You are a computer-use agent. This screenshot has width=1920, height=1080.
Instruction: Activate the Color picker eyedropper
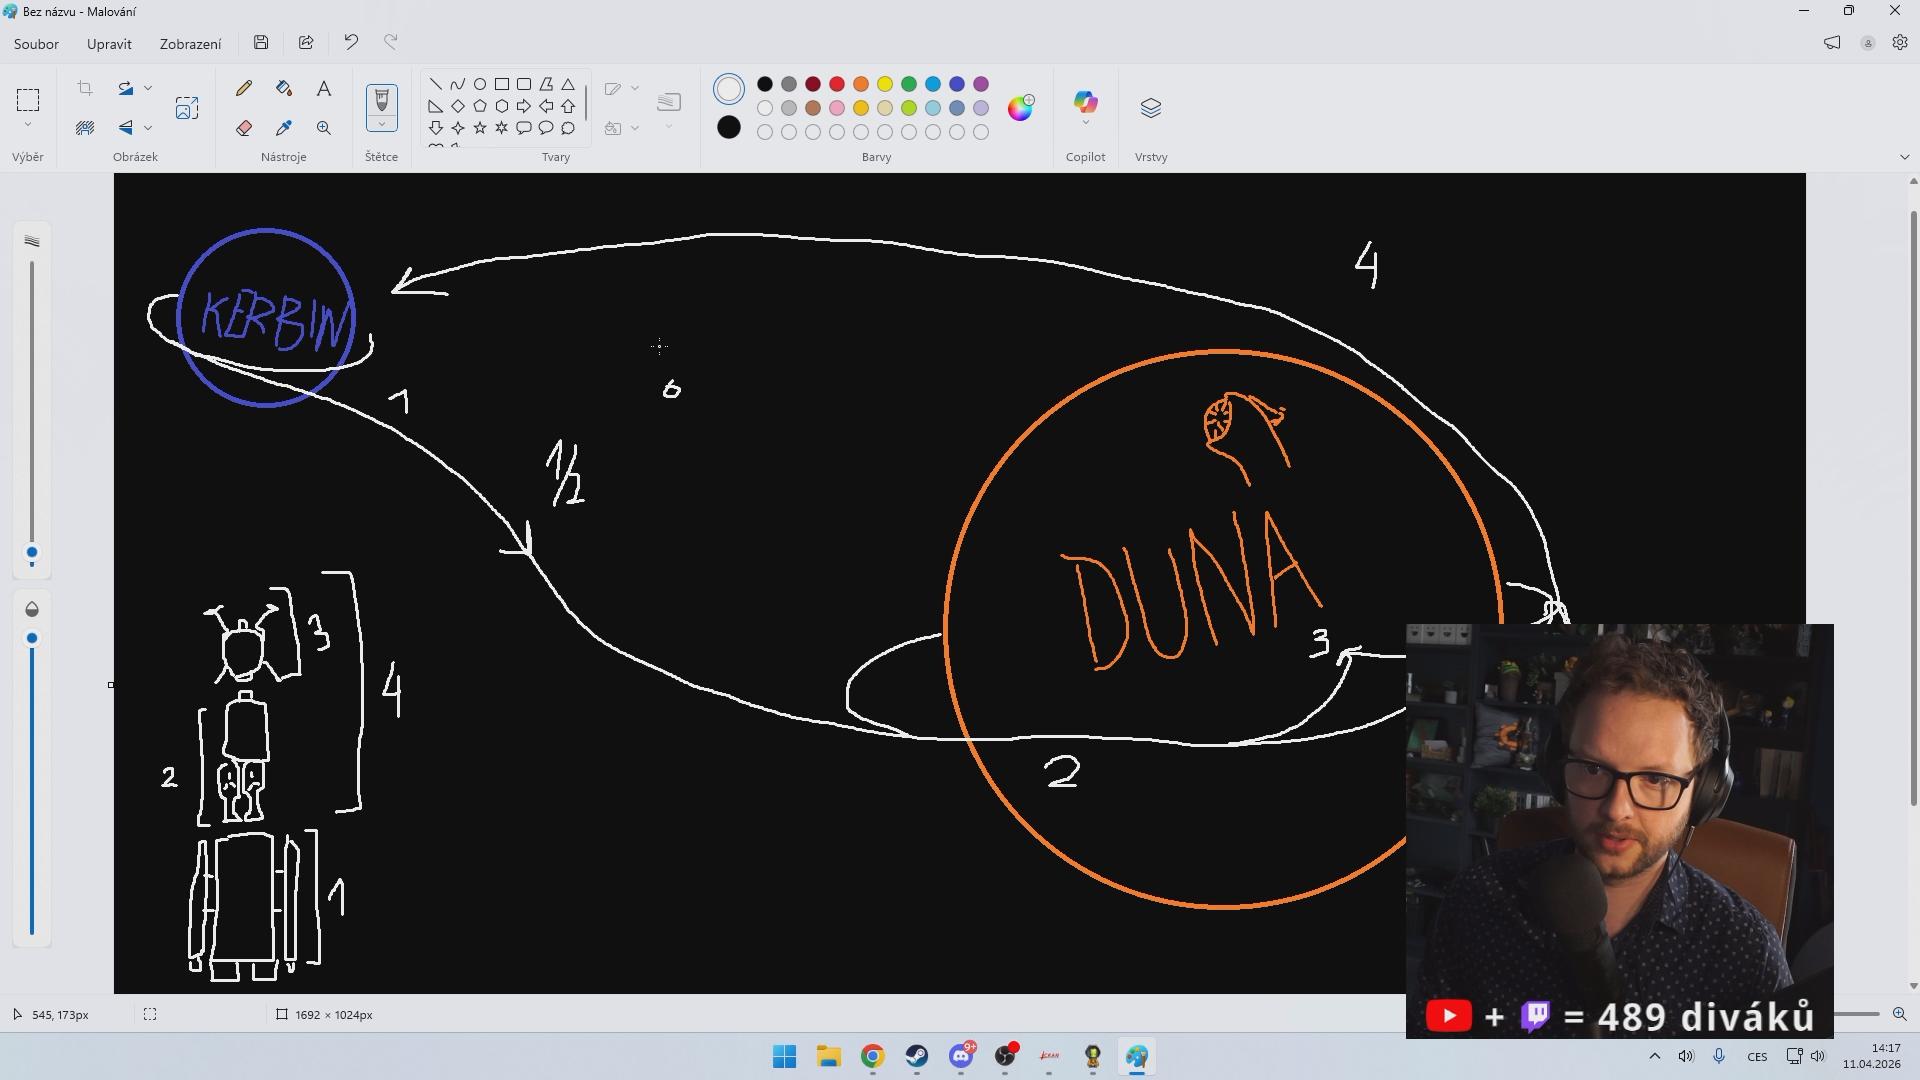click(x=284, y=128)
